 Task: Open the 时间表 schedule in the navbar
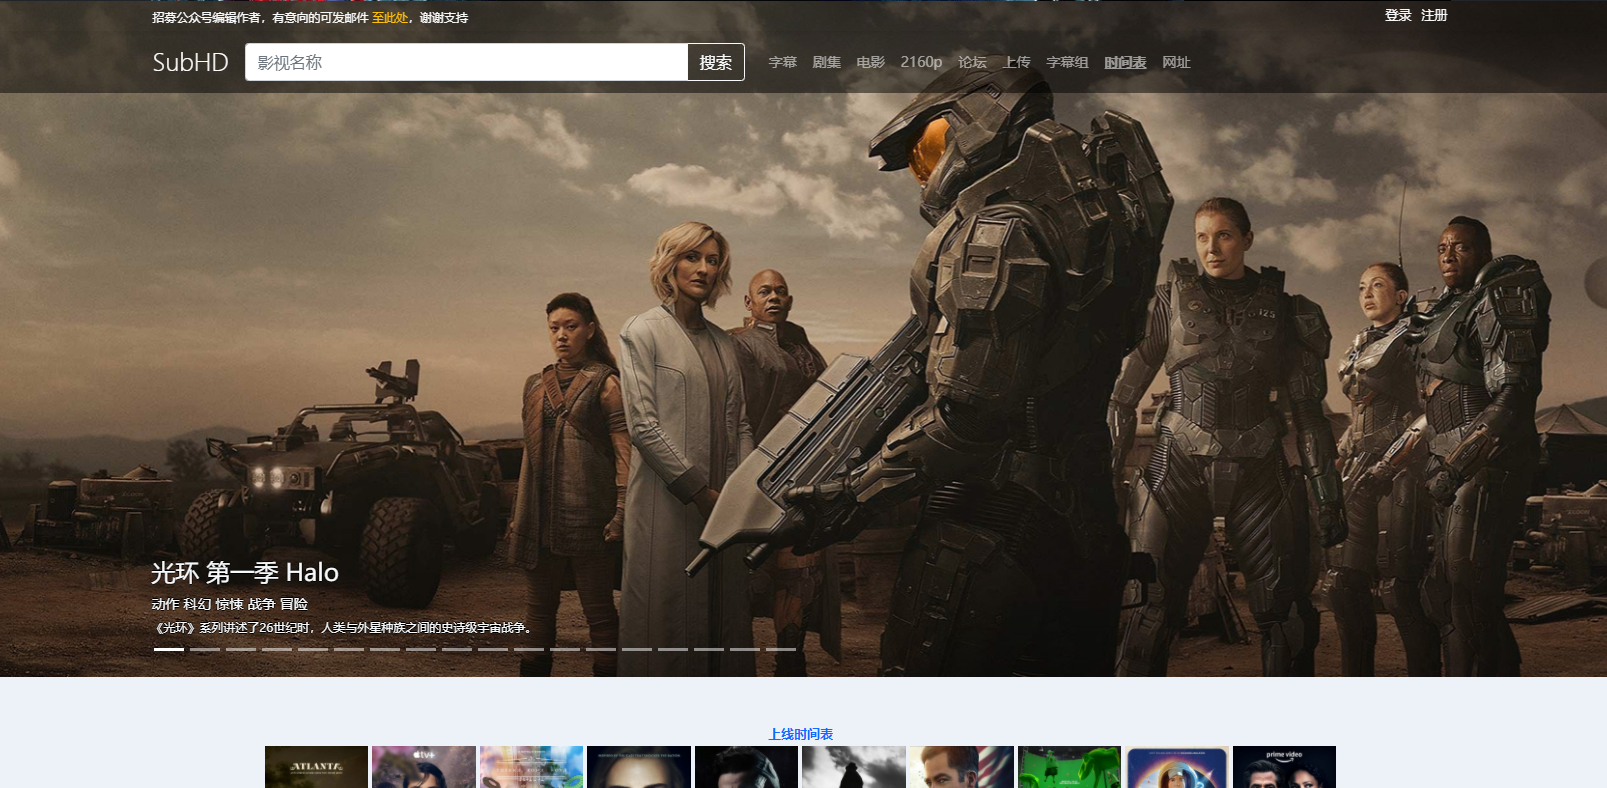pos(1125,62)
